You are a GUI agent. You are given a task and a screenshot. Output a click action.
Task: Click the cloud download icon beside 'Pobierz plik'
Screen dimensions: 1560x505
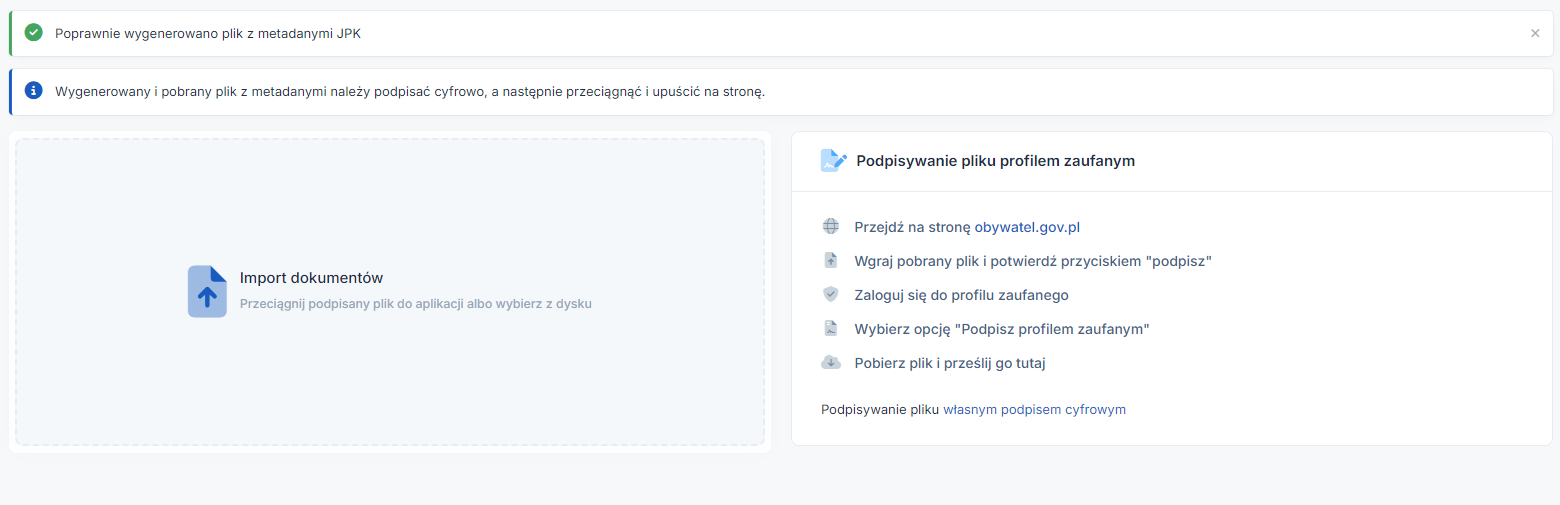pyautogui.click(x=830, y=363)
